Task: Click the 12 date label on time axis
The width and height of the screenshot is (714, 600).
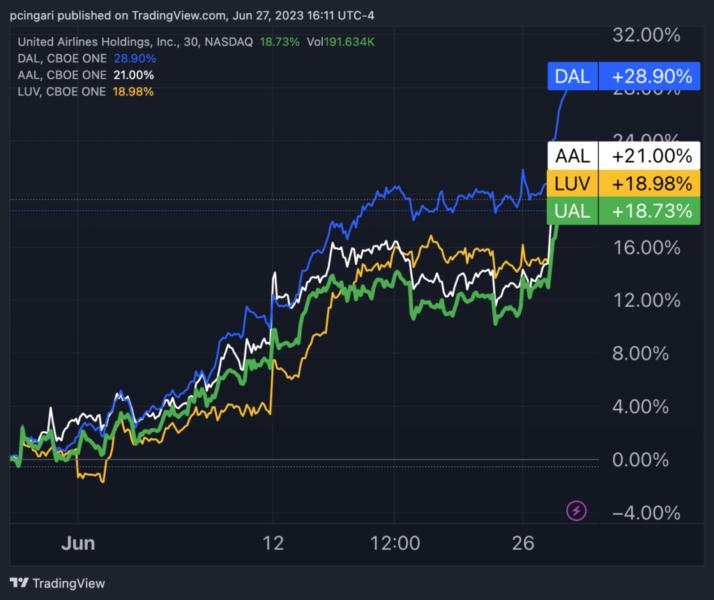Action: tap(273, 543)
